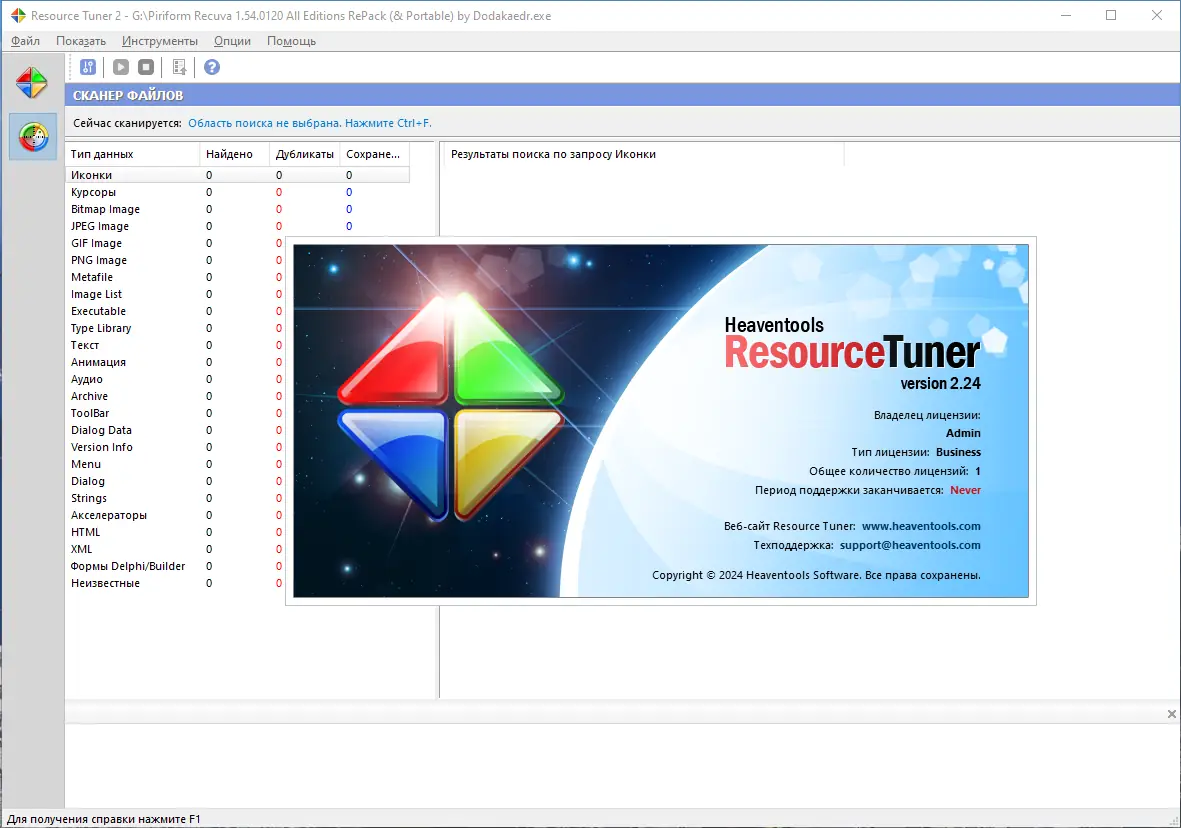The width and height of the screenshot is (1181, 828).
Task: Select the Archive row
Action: coord(175,396)
